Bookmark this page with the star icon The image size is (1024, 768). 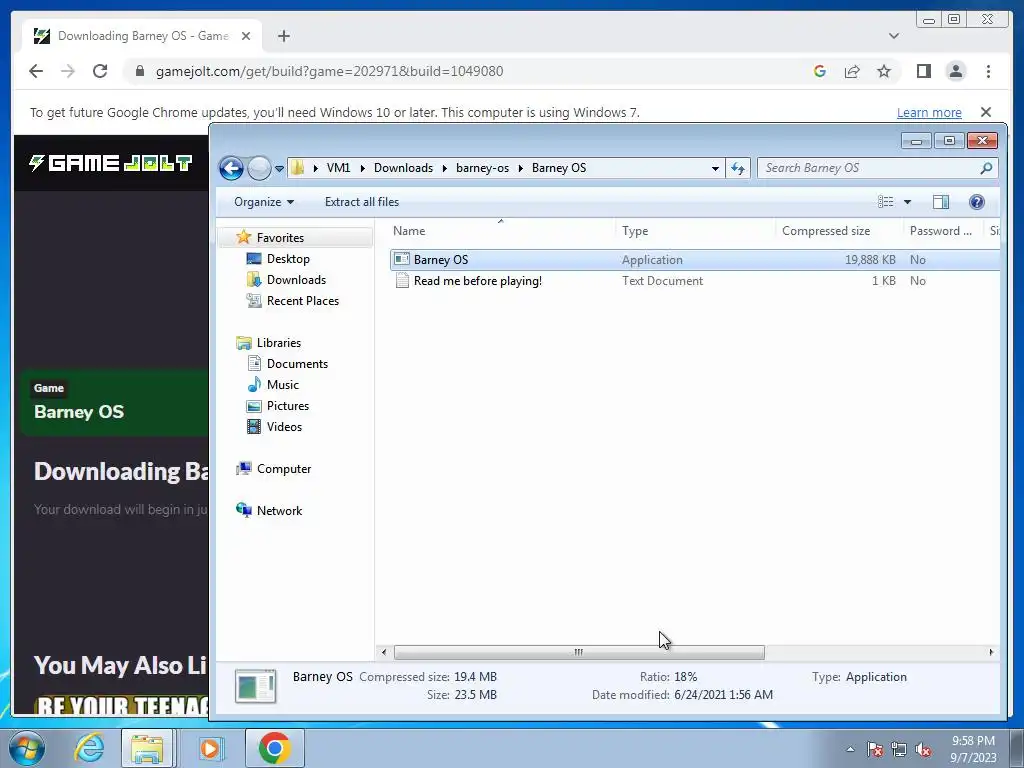(x=884, y=71)
